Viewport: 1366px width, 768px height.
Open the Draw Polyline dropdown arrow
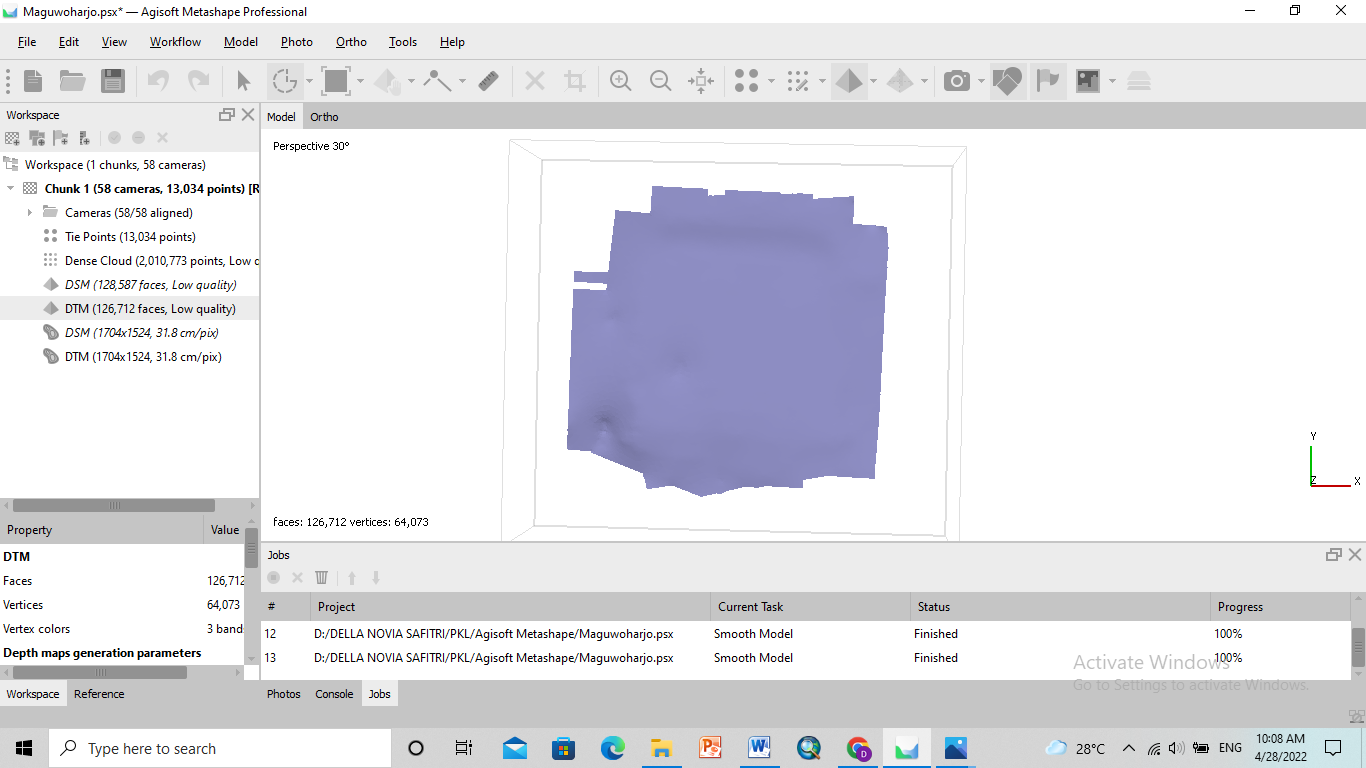[x=462, y=81]
